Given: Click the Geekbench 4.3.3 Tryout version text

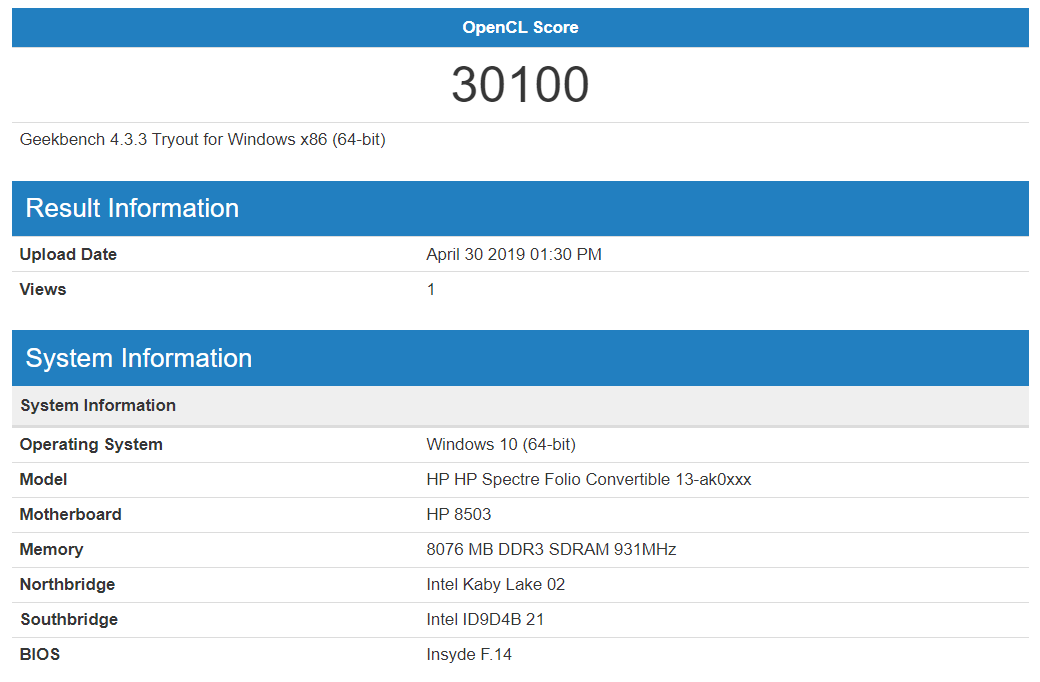Looking at the screenshot, I should point(202,139).
